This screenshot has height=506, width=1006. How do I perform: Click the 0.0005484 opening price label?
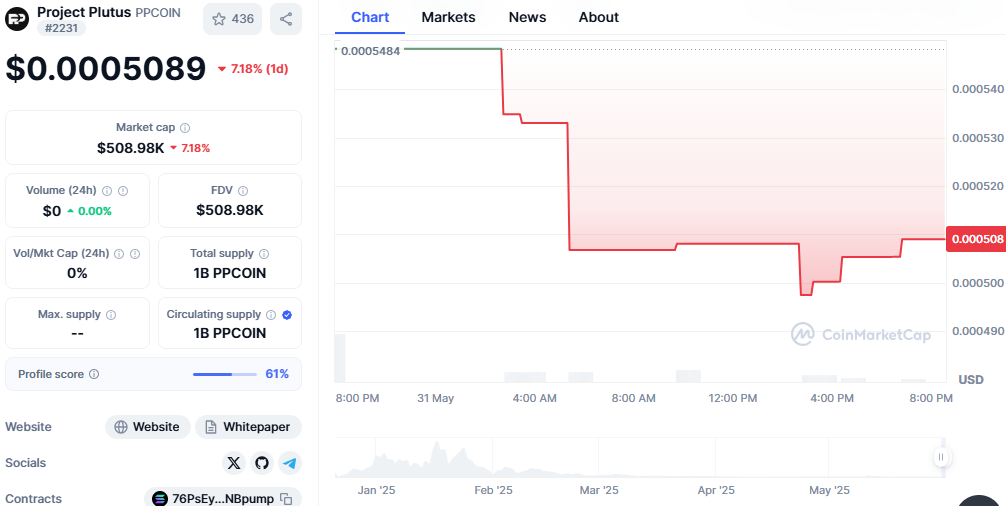point(370,51)
